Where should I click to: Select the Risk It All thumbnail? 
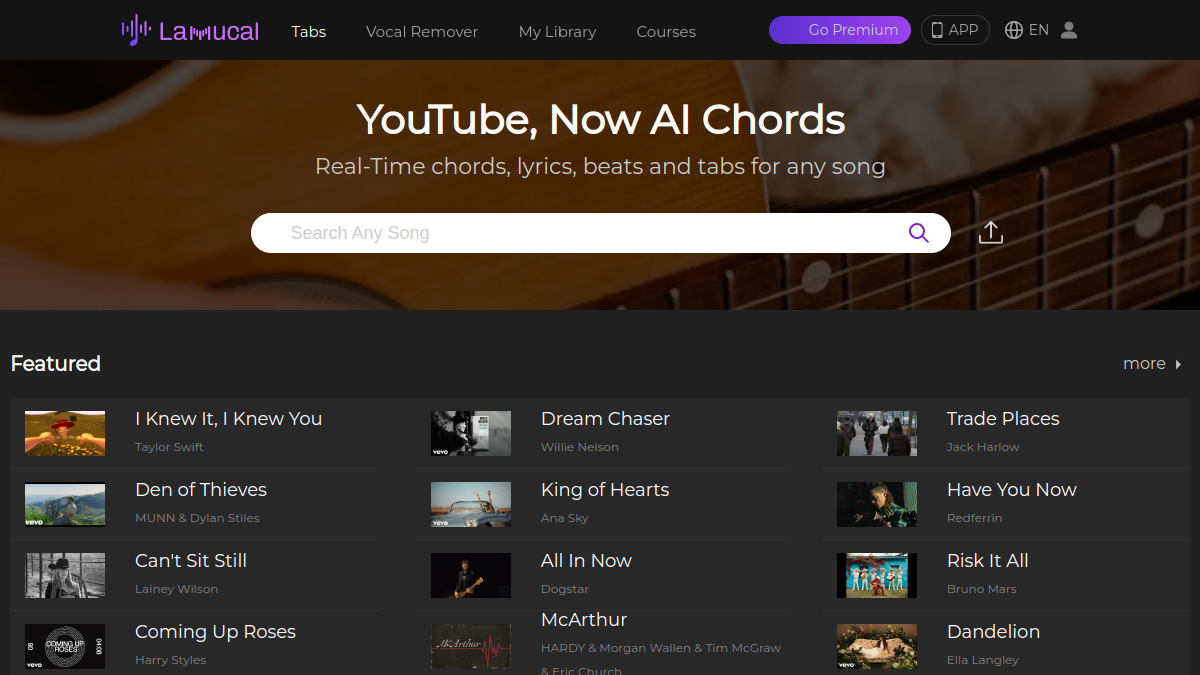click(x=877, y=575)
